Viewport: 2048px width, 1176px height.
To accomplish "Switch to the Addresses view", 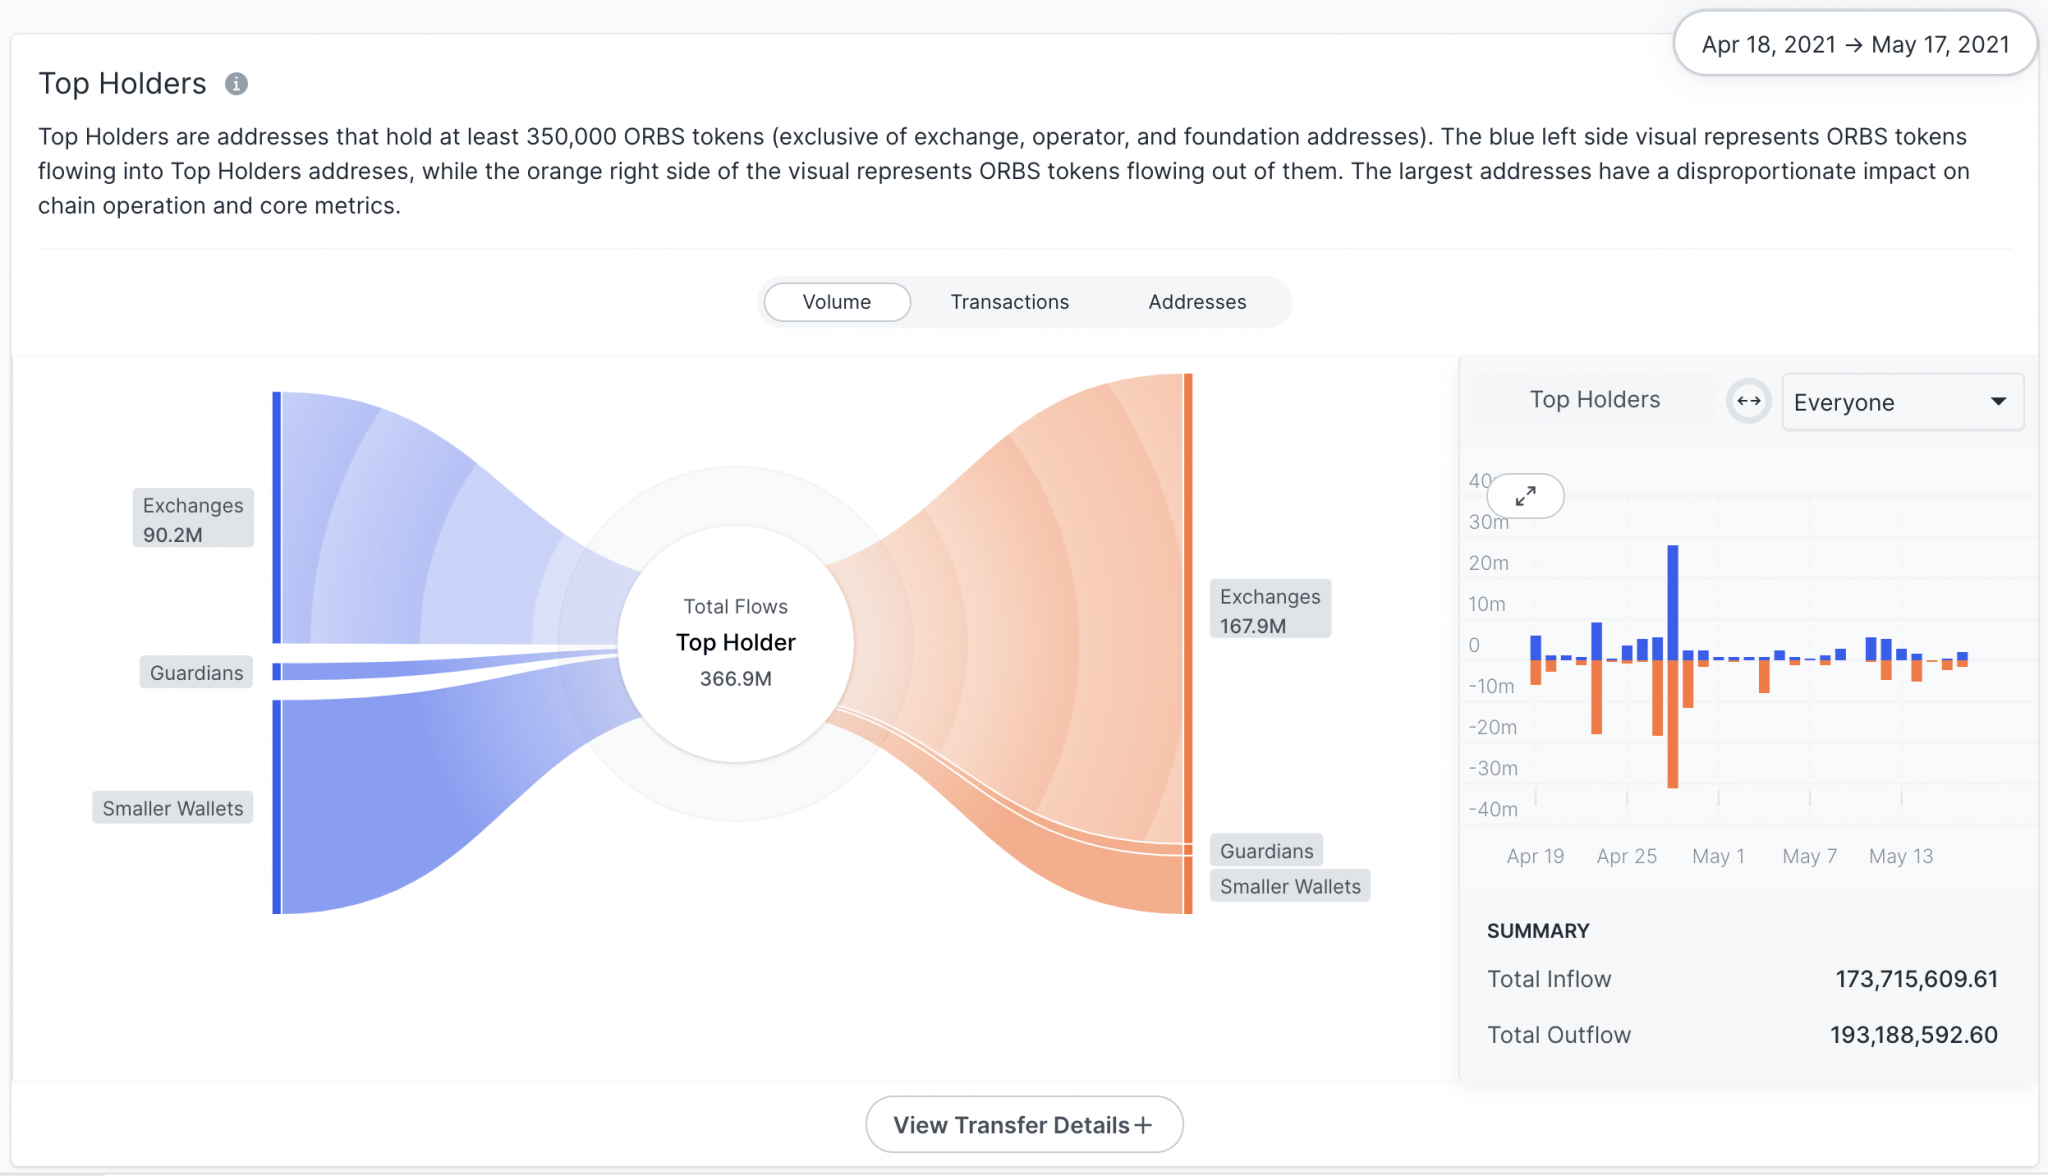I will click(x=1197, y=302).
